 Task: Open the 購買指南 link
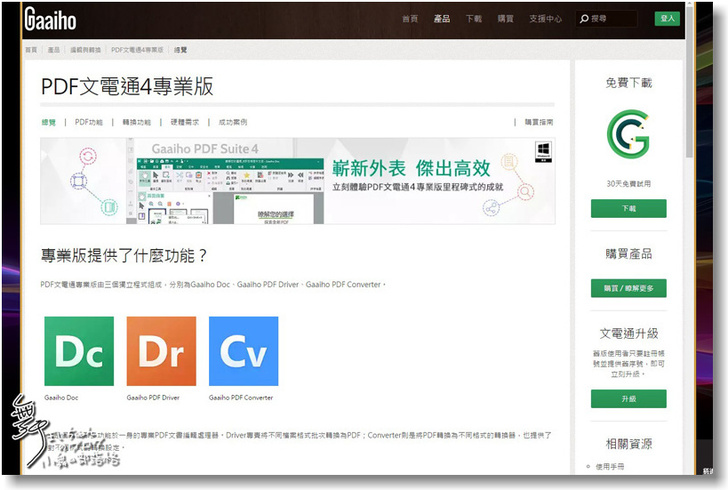pos(539,122)
